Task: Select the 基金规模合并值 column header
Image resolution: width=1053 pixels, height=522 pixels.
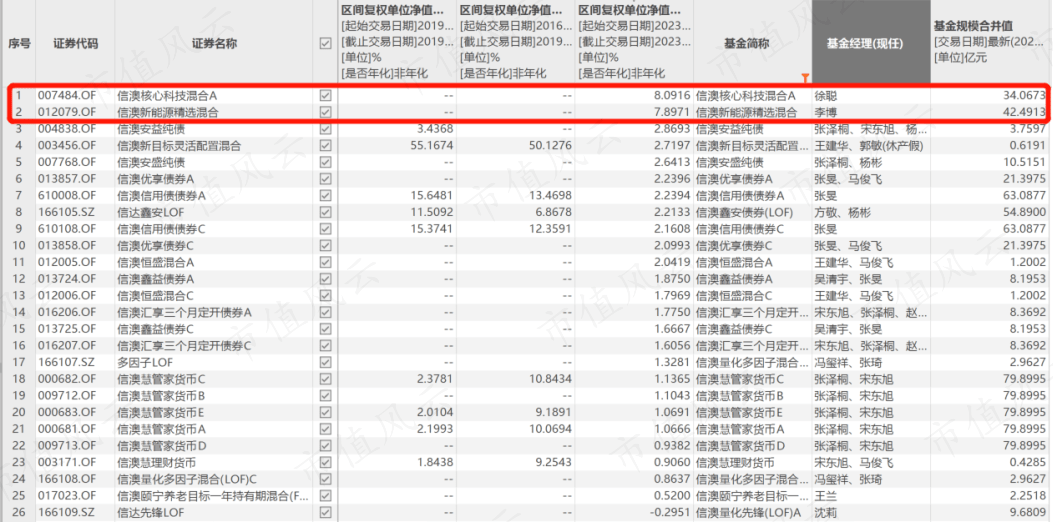Action: [x=990, y=42]
